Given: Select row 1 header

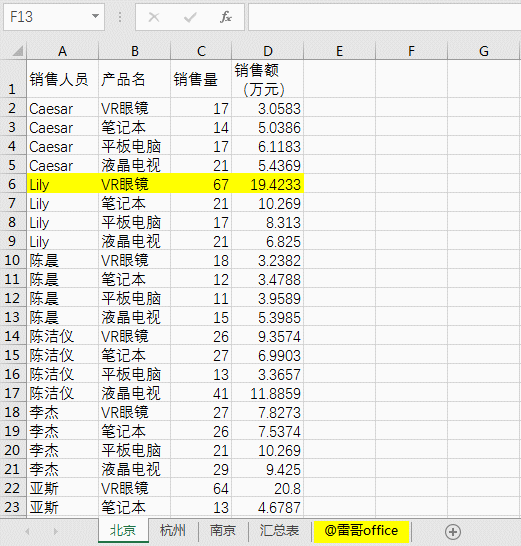Looking at the screenshot, I should (13, 79).
